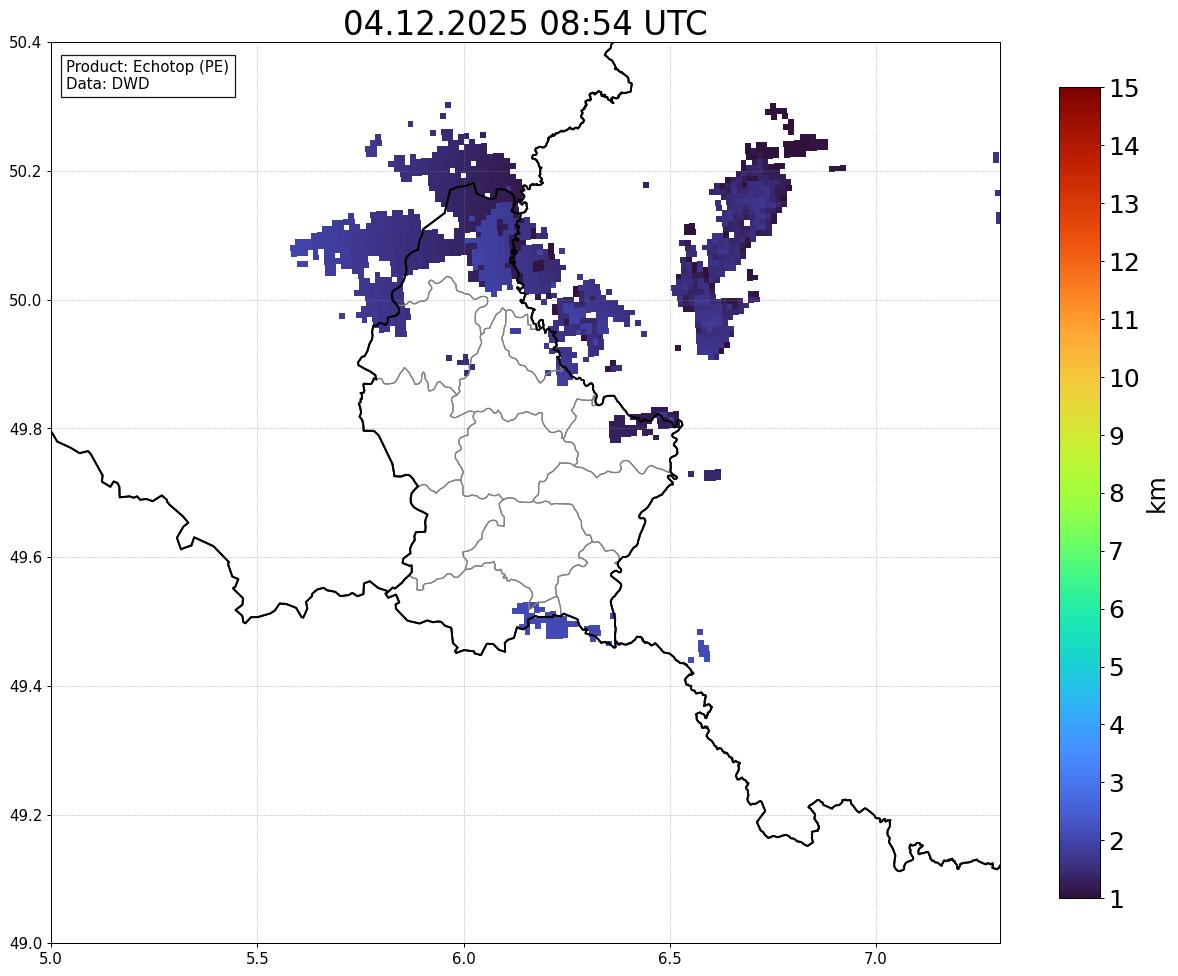Image resolution: width=1178 pixels, height=976 pixels.
Task: Click latitude tick label "50.4"
Action: [25, 43]
